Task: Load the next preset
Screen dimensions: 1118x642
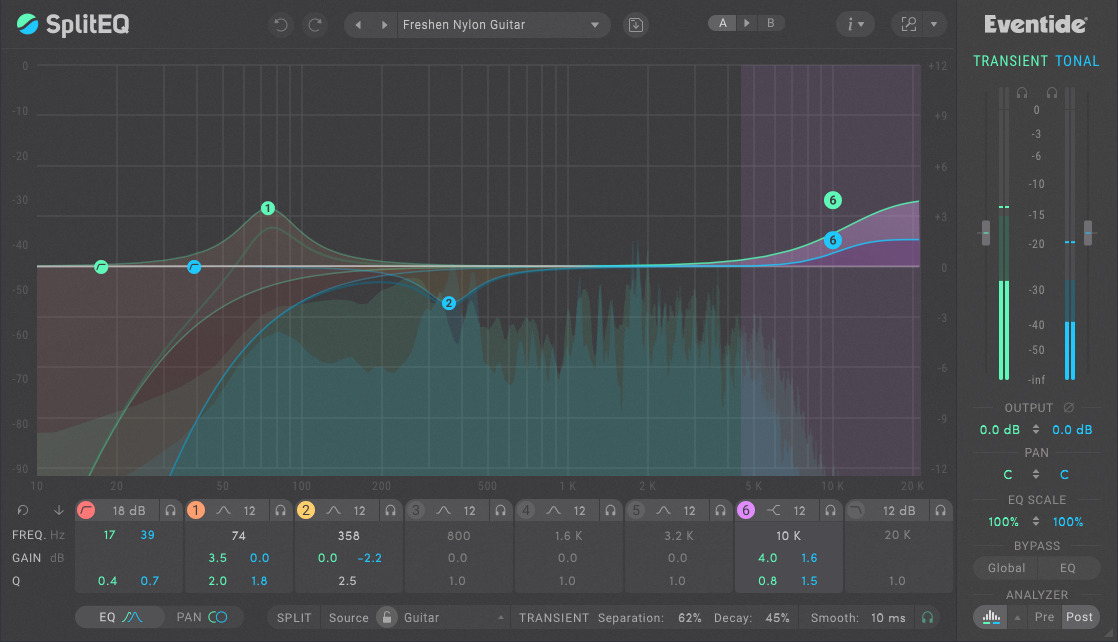Action: pos(384,25)
